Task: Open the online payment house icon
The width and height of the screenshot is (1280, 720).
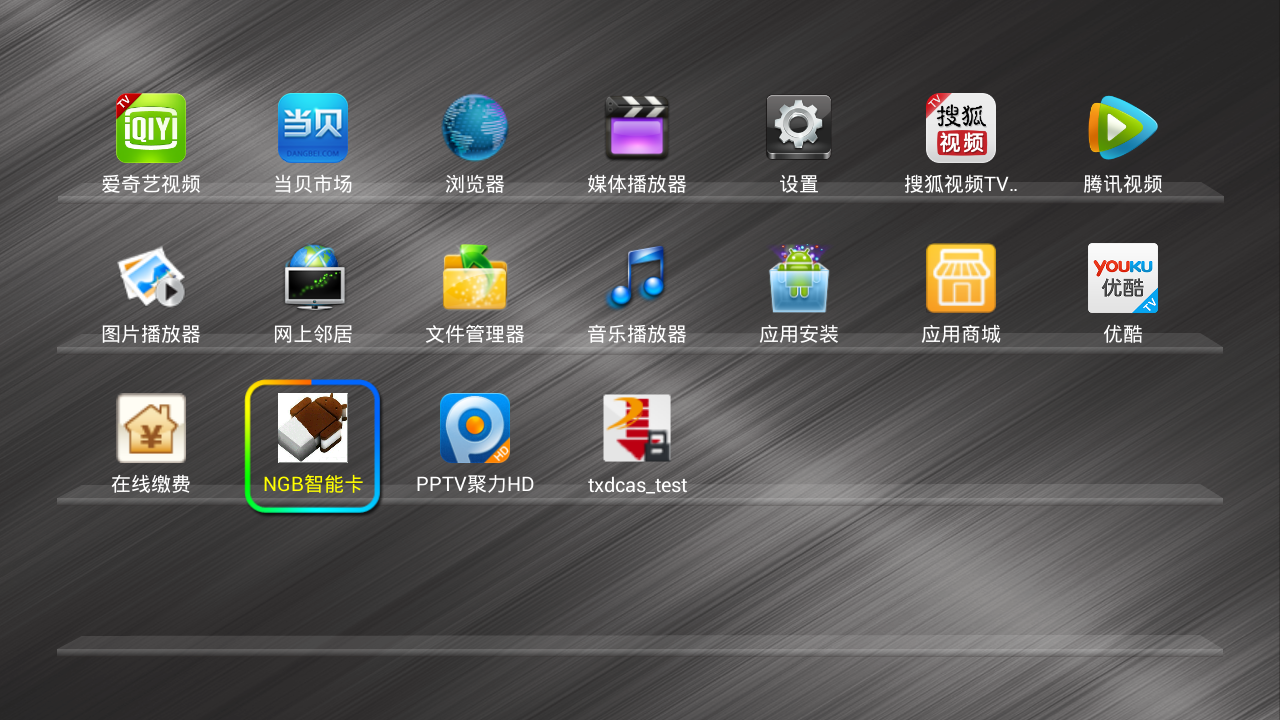Action: coord(151,428)
